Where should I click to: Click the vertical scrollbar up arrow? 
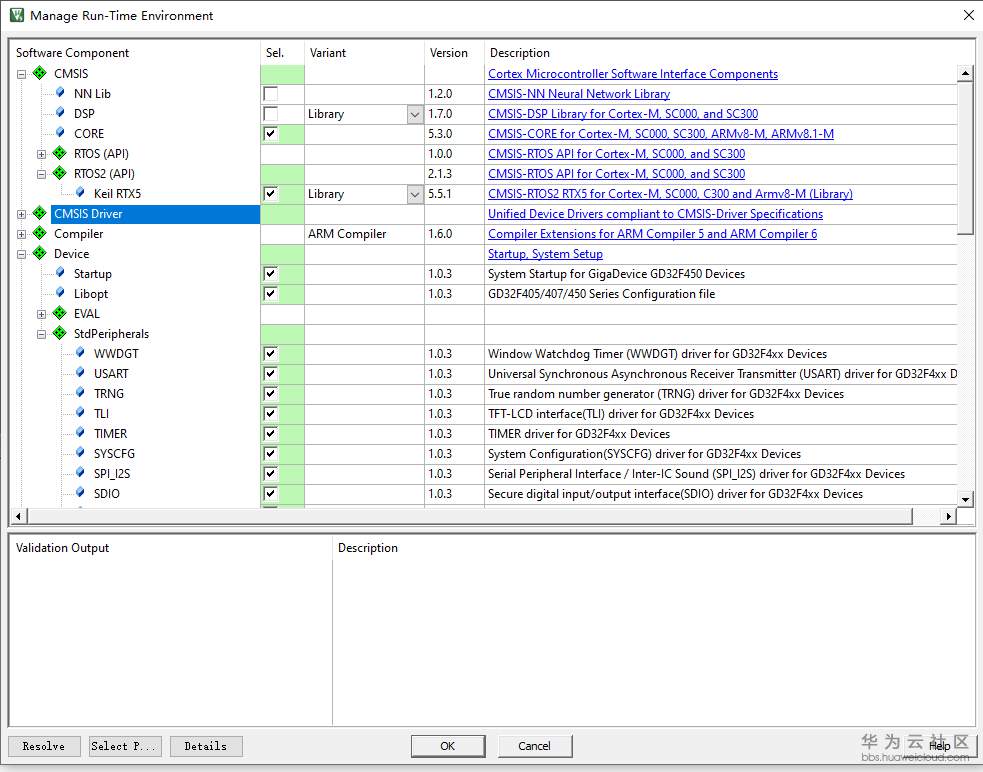point(965,73)
